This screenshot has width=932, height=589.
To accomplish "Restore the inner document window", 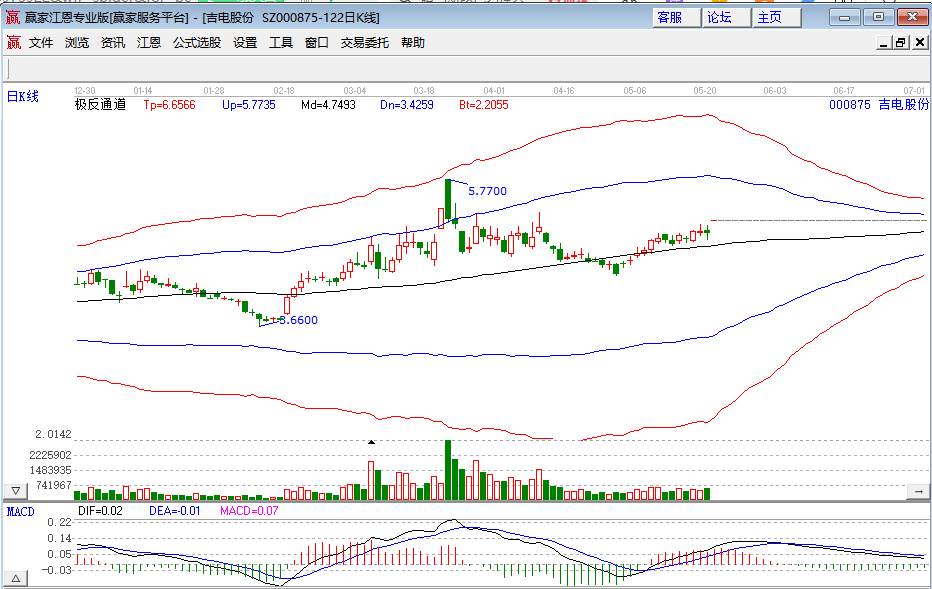I will click(900, 42).
